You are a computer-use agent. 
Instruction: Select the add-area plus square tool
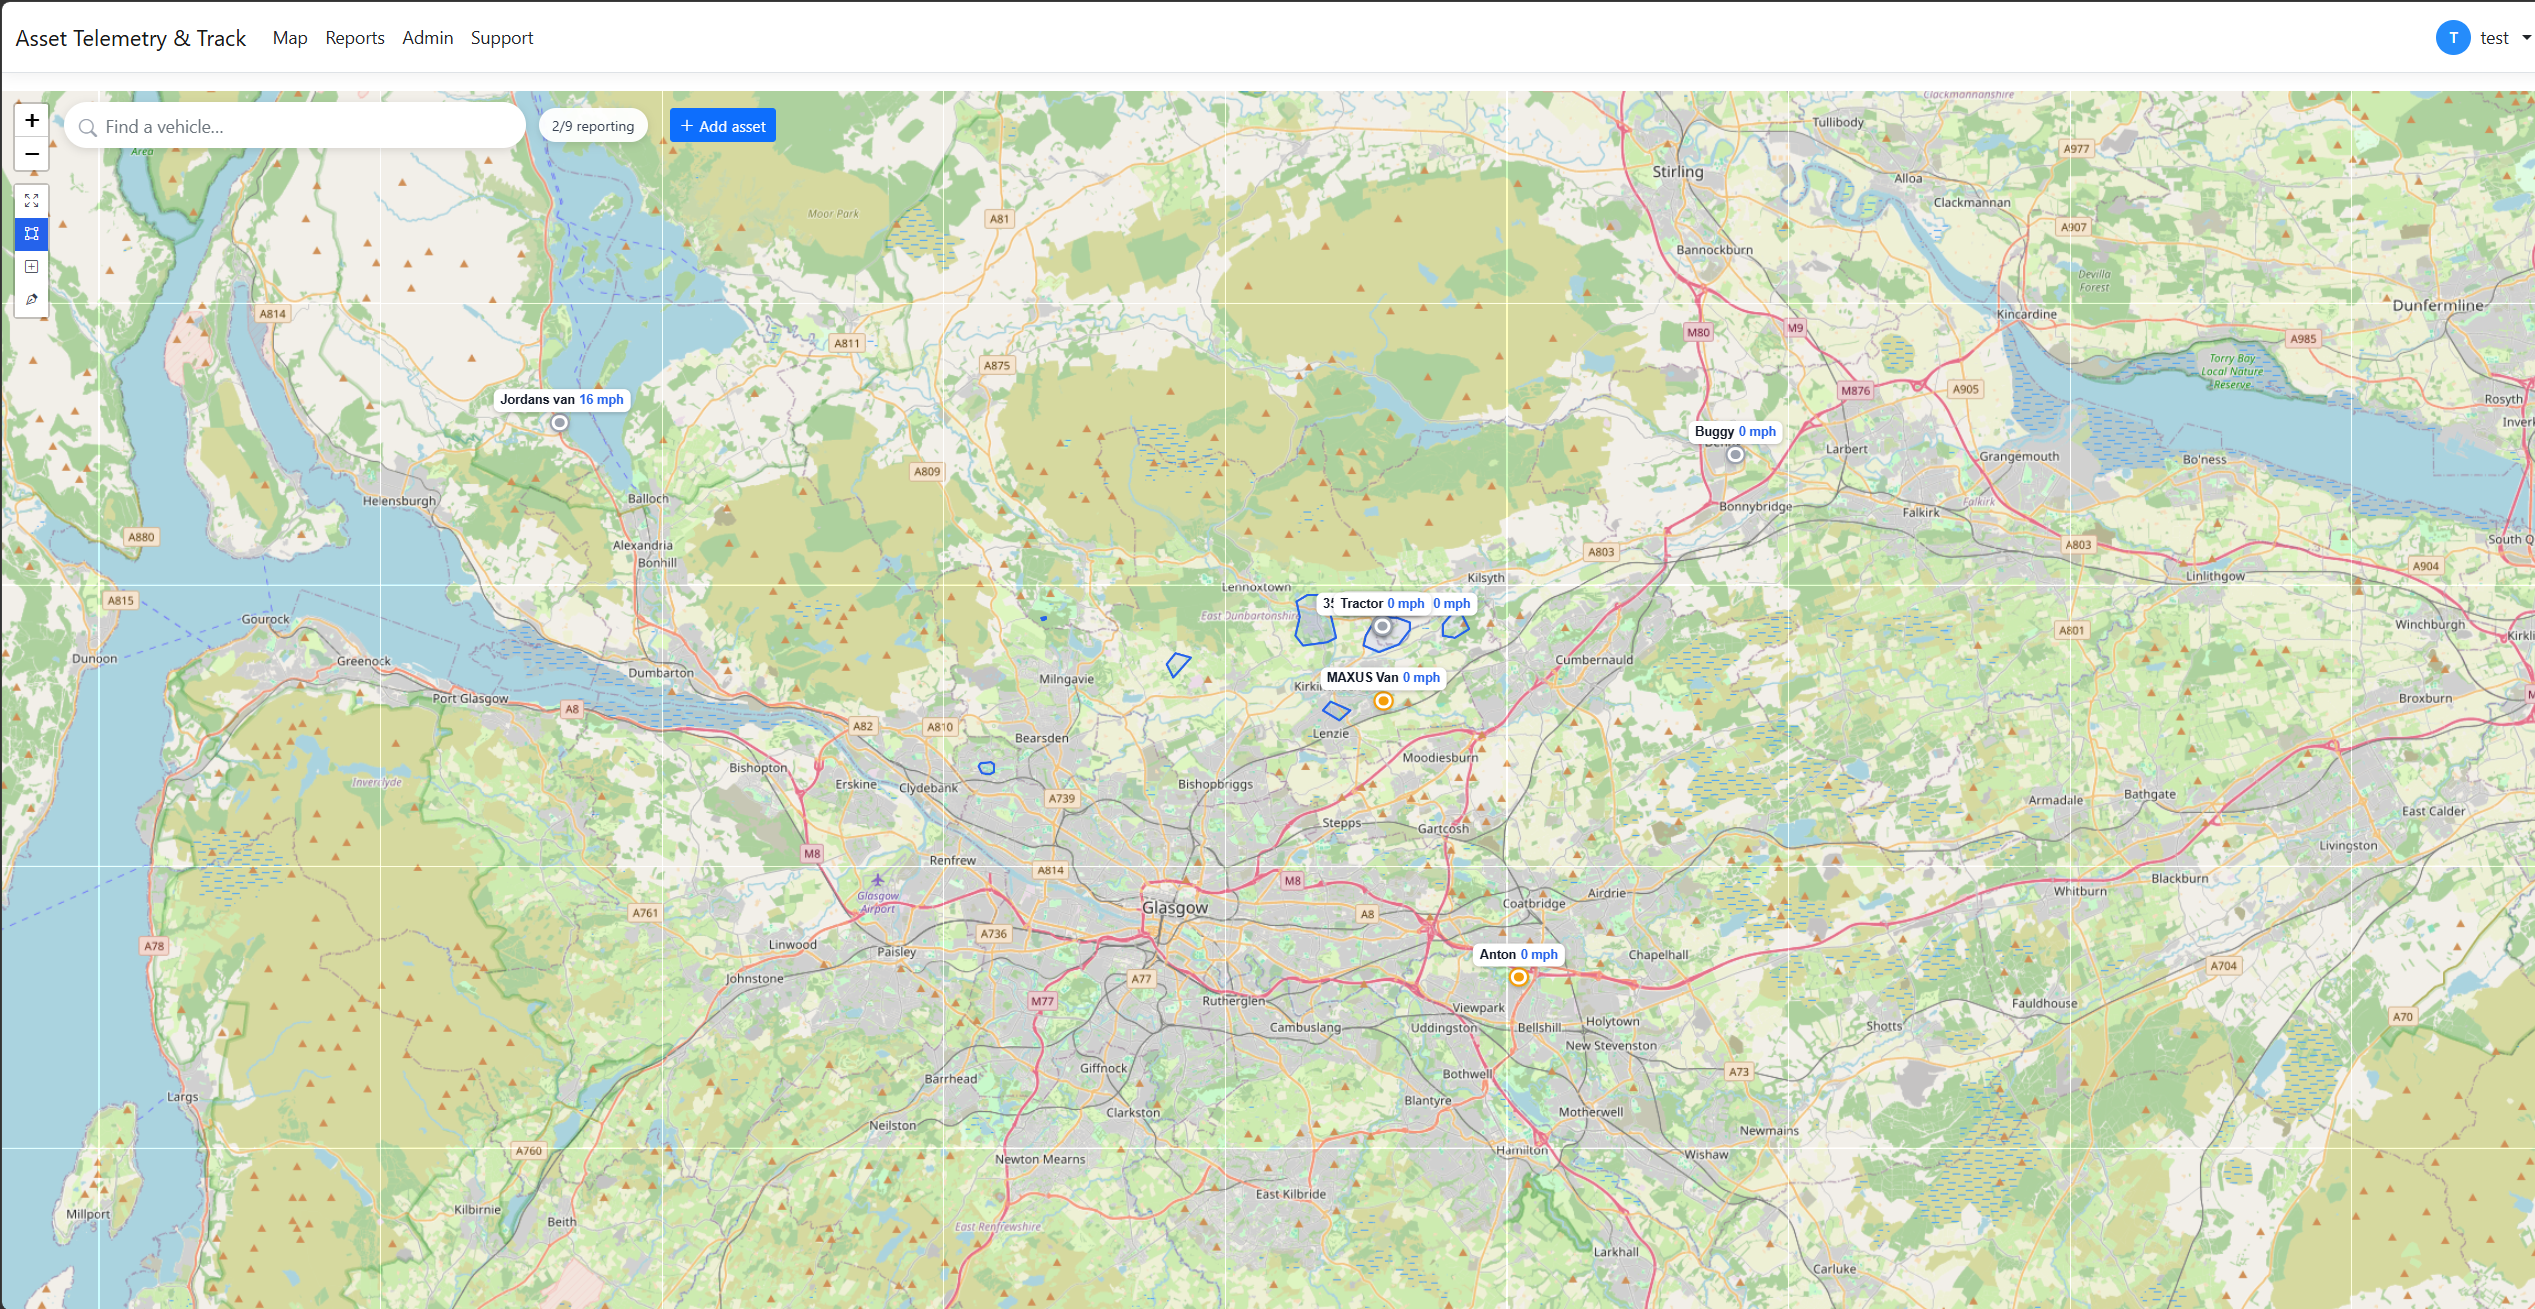32,267
